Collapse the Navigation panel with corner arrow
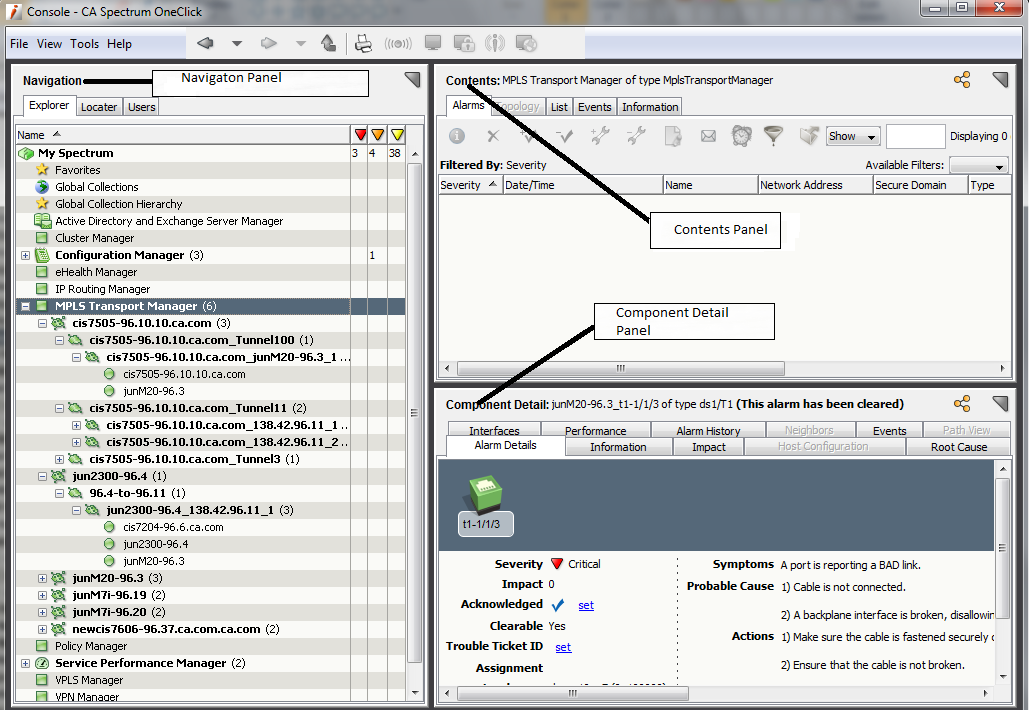 (x=412, y=79)
